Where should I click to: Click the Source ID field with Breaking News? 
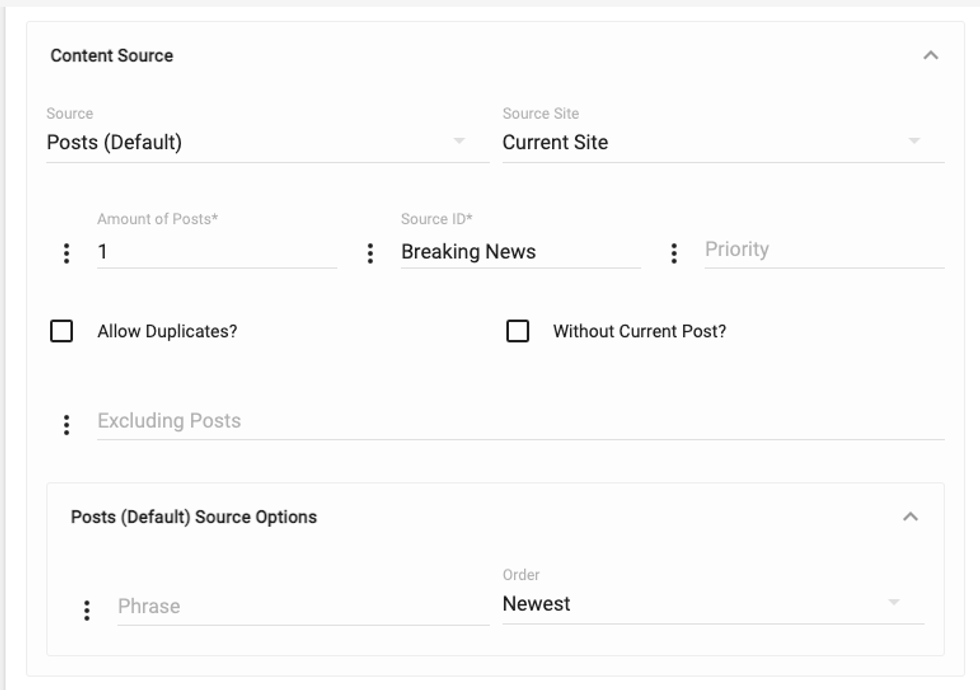(x=519, y=252)
